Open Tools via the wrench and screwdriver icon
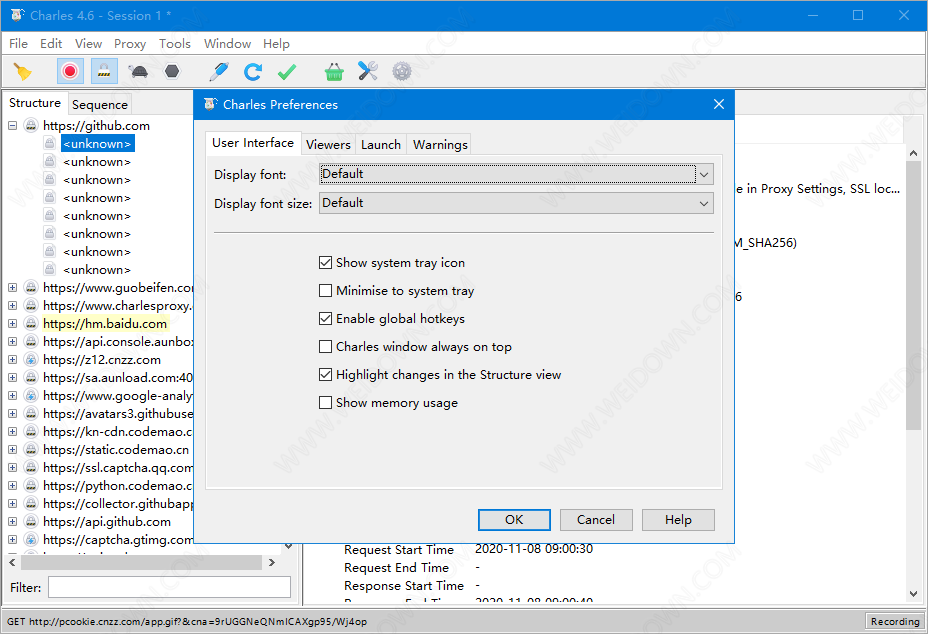928x634 pixels. click(368, 72)
